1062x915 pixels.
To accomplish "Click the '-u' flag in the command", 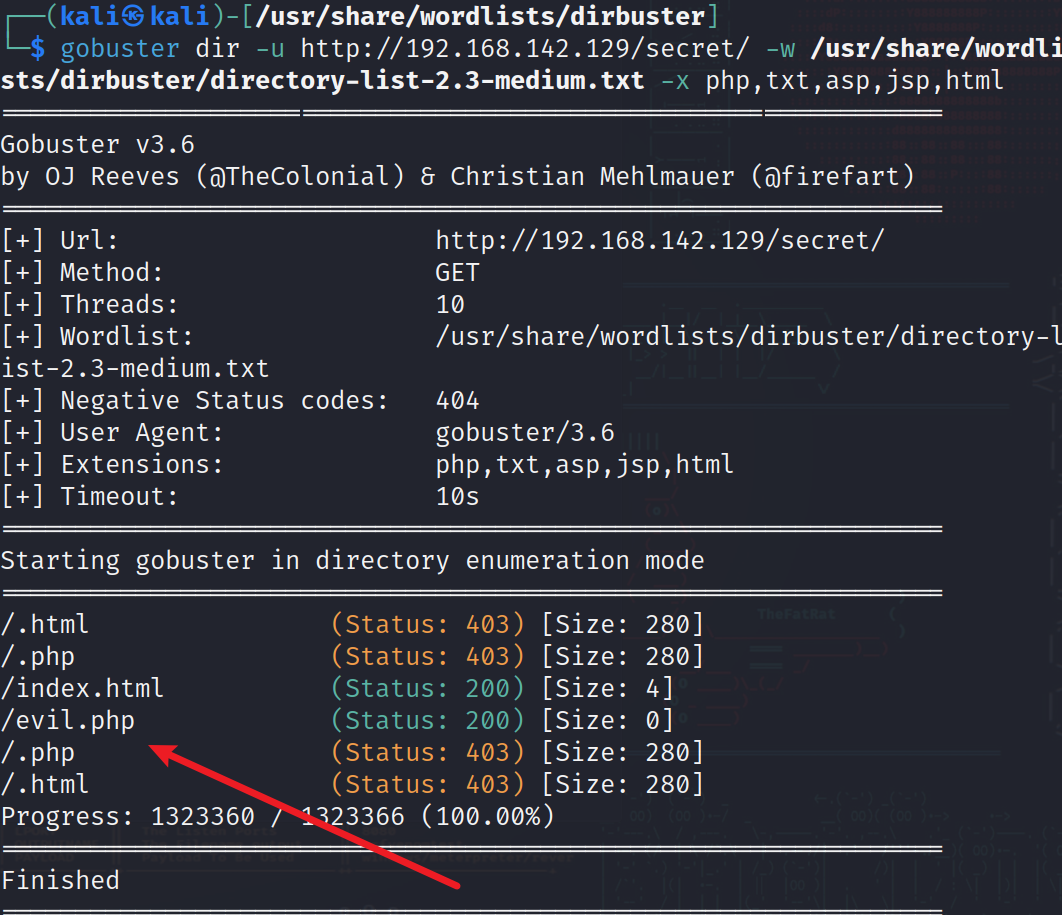I will pos(270,49).
